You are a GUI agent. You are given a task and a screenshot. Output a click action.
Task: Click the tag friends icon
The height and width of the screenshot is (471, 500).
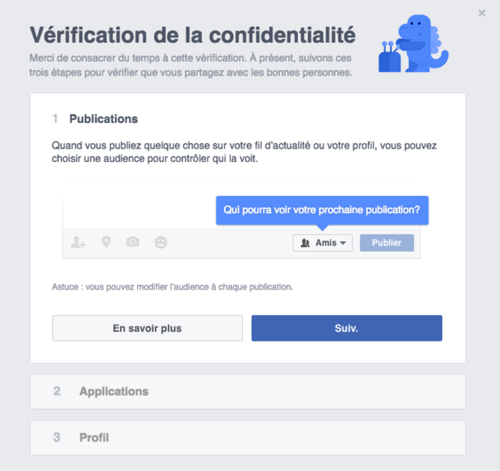pyautogui.click(x=78, y=242)
